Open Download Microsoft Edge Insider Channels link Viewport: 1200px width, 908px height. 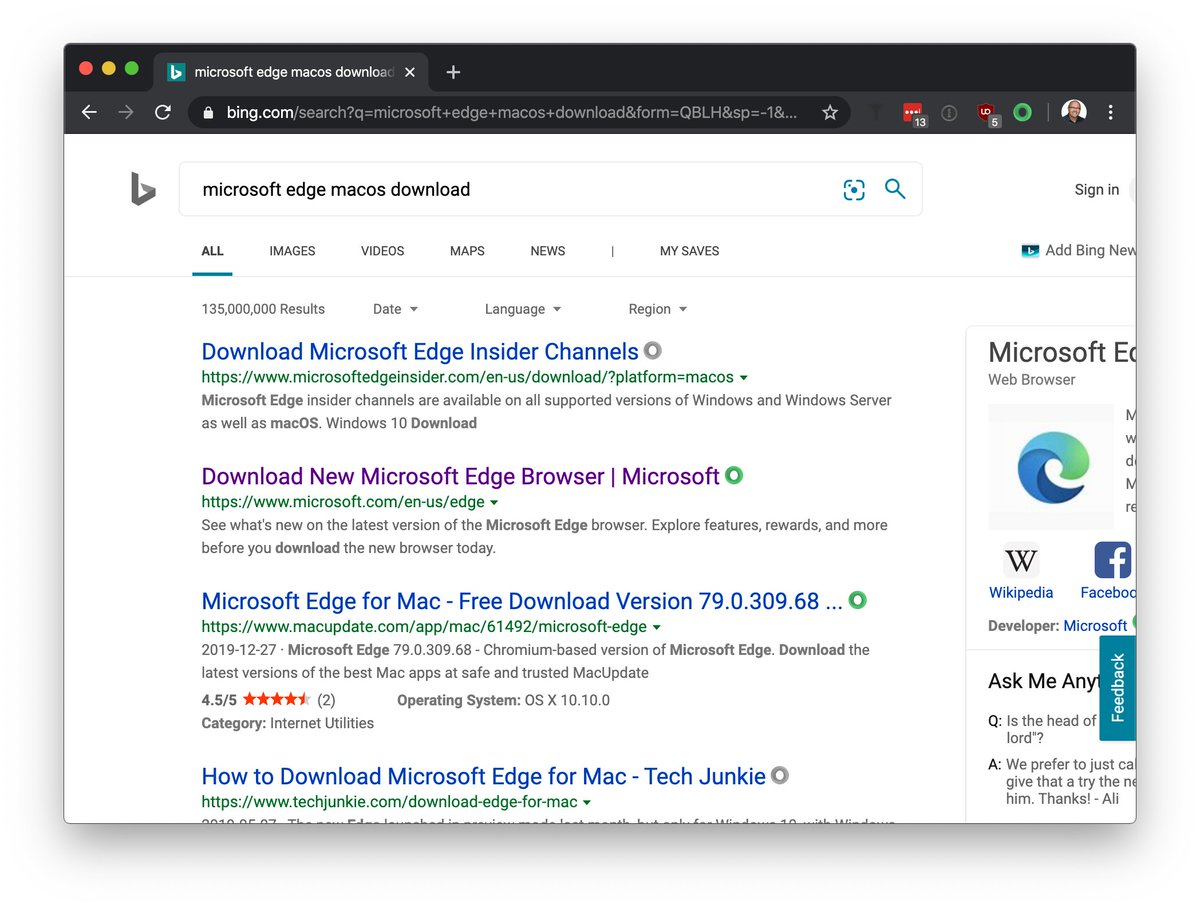pyautogui.click(x=420, y=352)
